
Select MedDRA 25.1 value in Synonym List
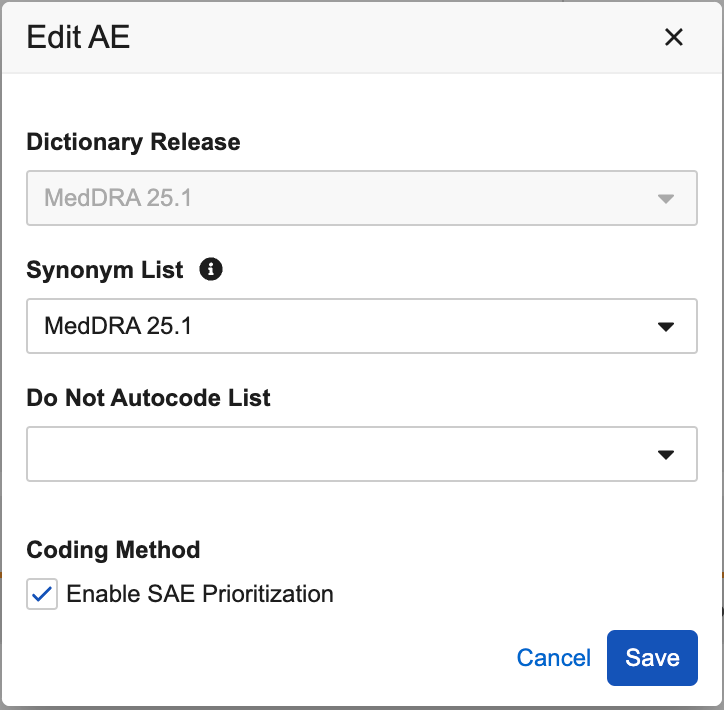(118, 326)
